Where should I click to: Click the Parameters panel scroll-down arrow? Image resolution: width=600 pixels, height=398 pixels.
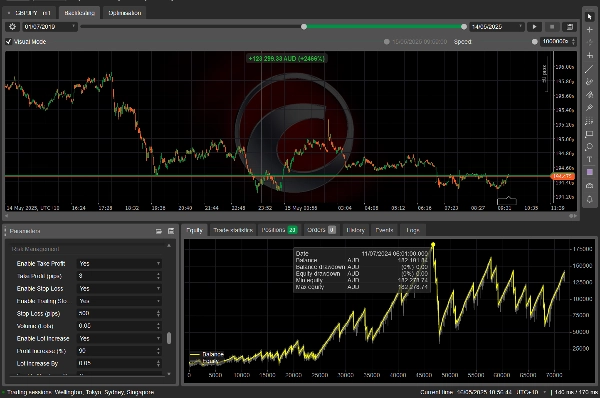pyautogui.click(x=169, y=374)
